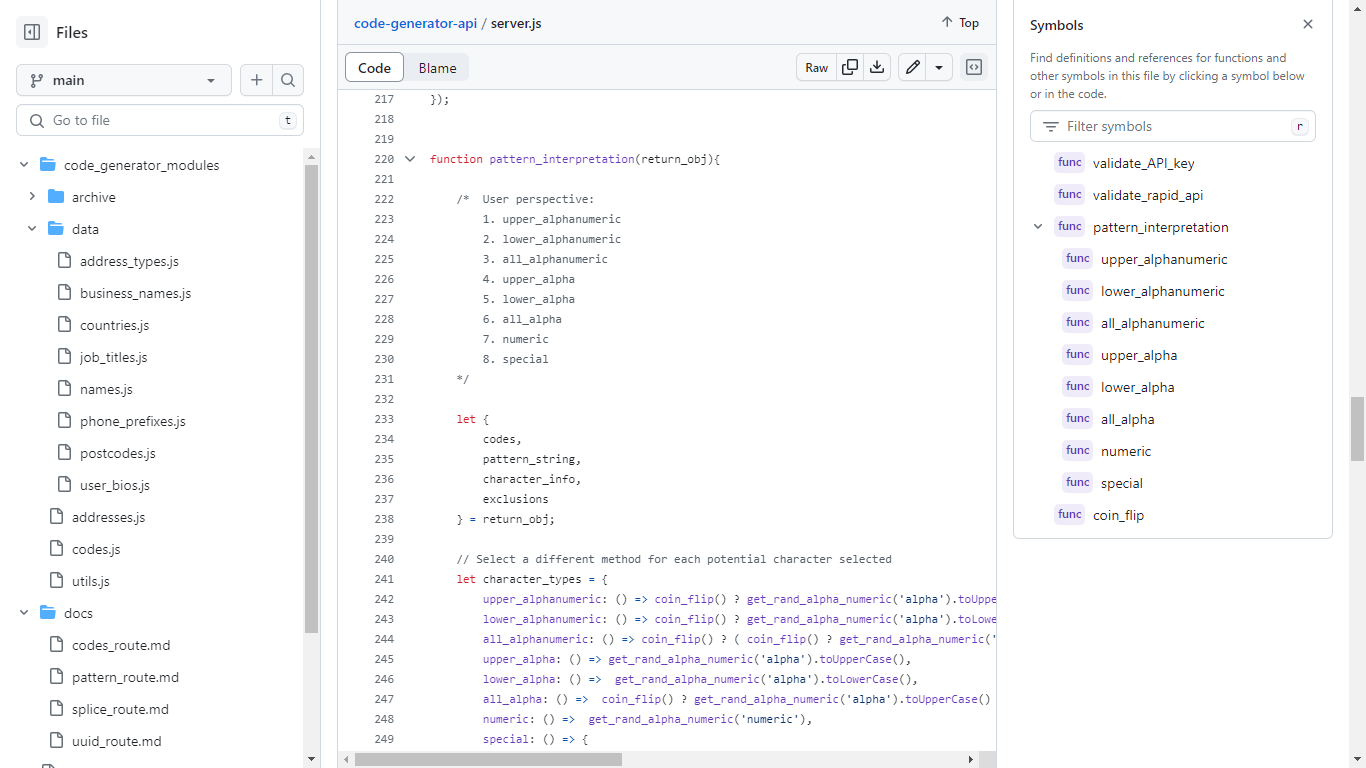Image resolution: width=1366 pixels, height=768 pixels.
Task: Click line number 233
Action: [384, 419]
